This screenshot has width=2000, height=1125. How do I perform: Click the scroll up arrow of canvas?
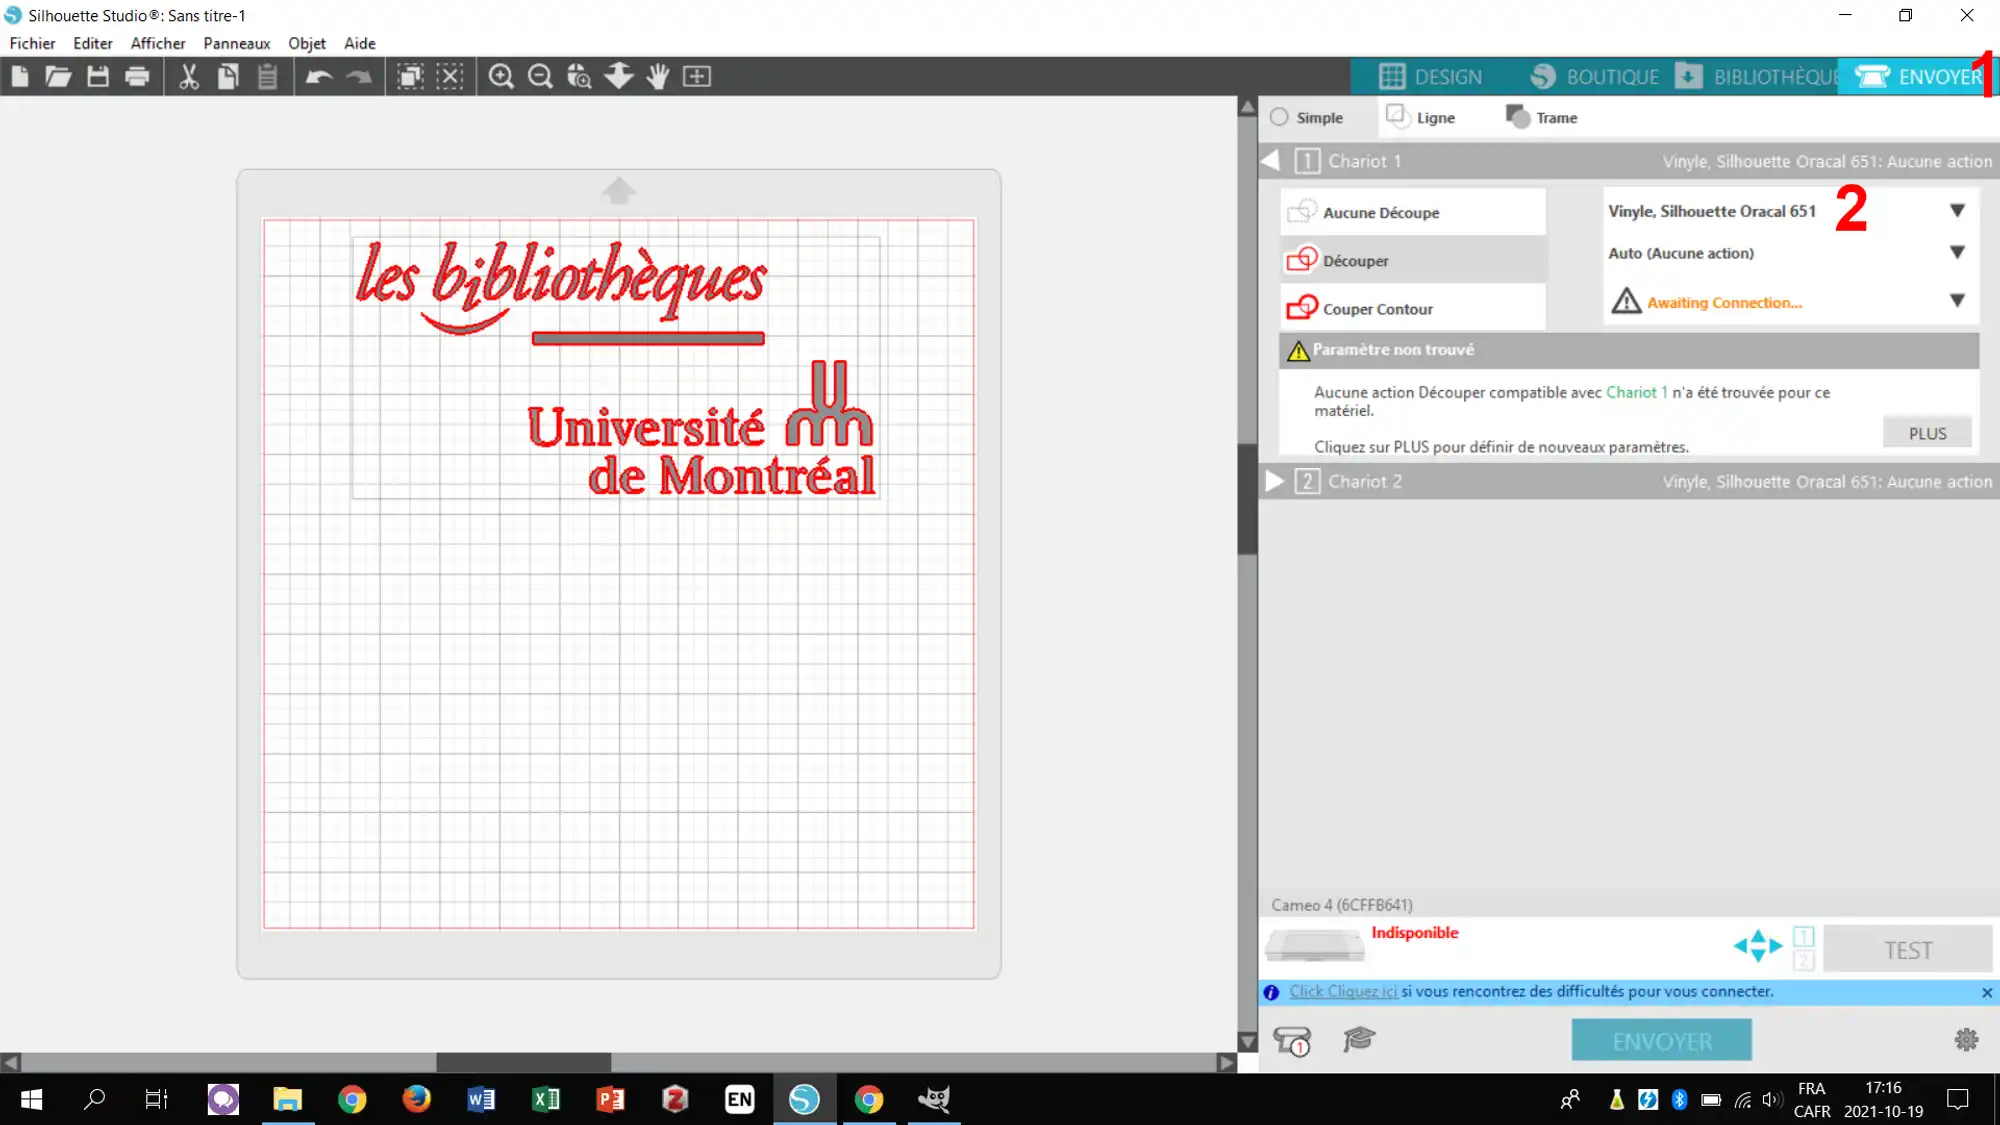point(1247,107)
